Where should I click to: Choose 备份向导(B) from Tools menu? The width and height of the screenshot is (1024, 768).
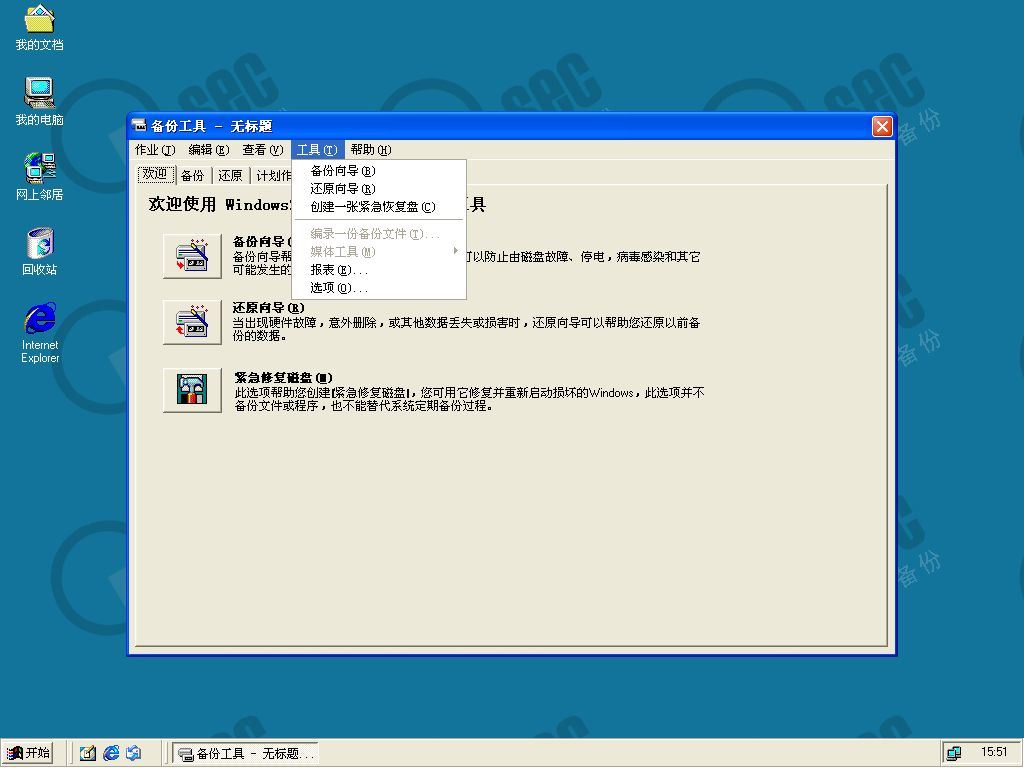coord(379,170)
